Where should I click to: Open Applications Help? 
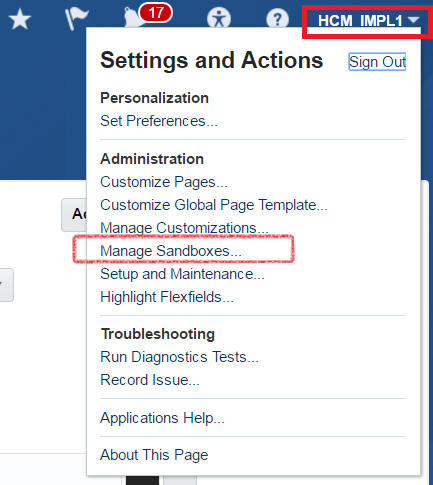coord(162,418)
